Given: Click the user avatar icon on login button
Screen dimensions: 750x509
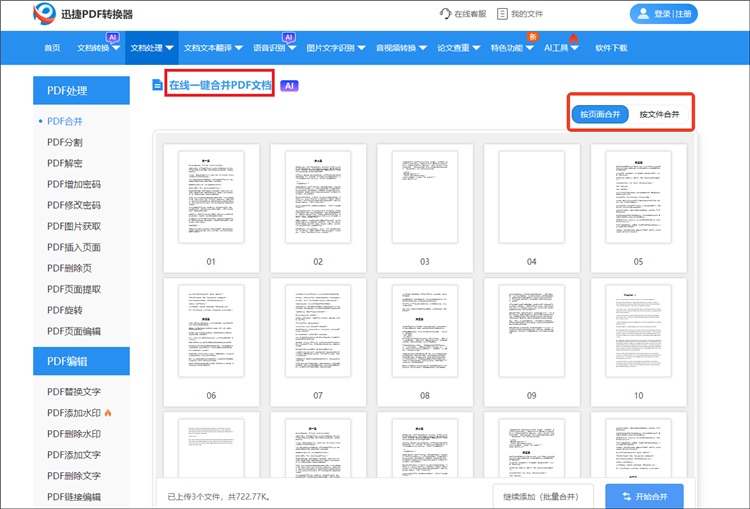Looking at the screenshot, I should pyautogui.click(x=645, y=14).
